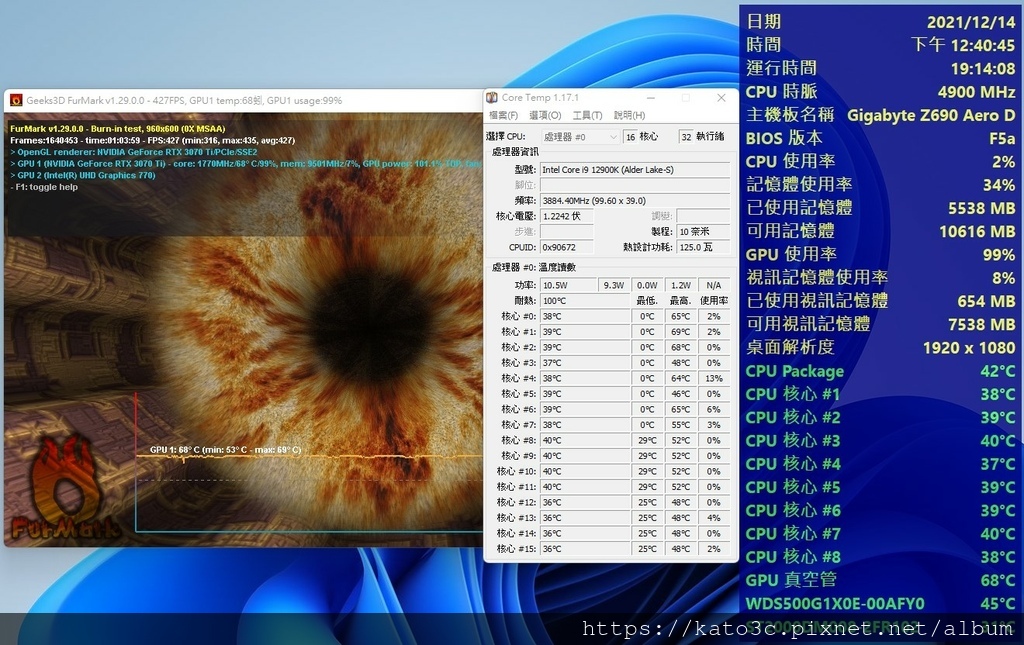The image size is (1024, 645).
Task: Click the CPU 時脈 value 4900 MHz
Action: point(976,92)
